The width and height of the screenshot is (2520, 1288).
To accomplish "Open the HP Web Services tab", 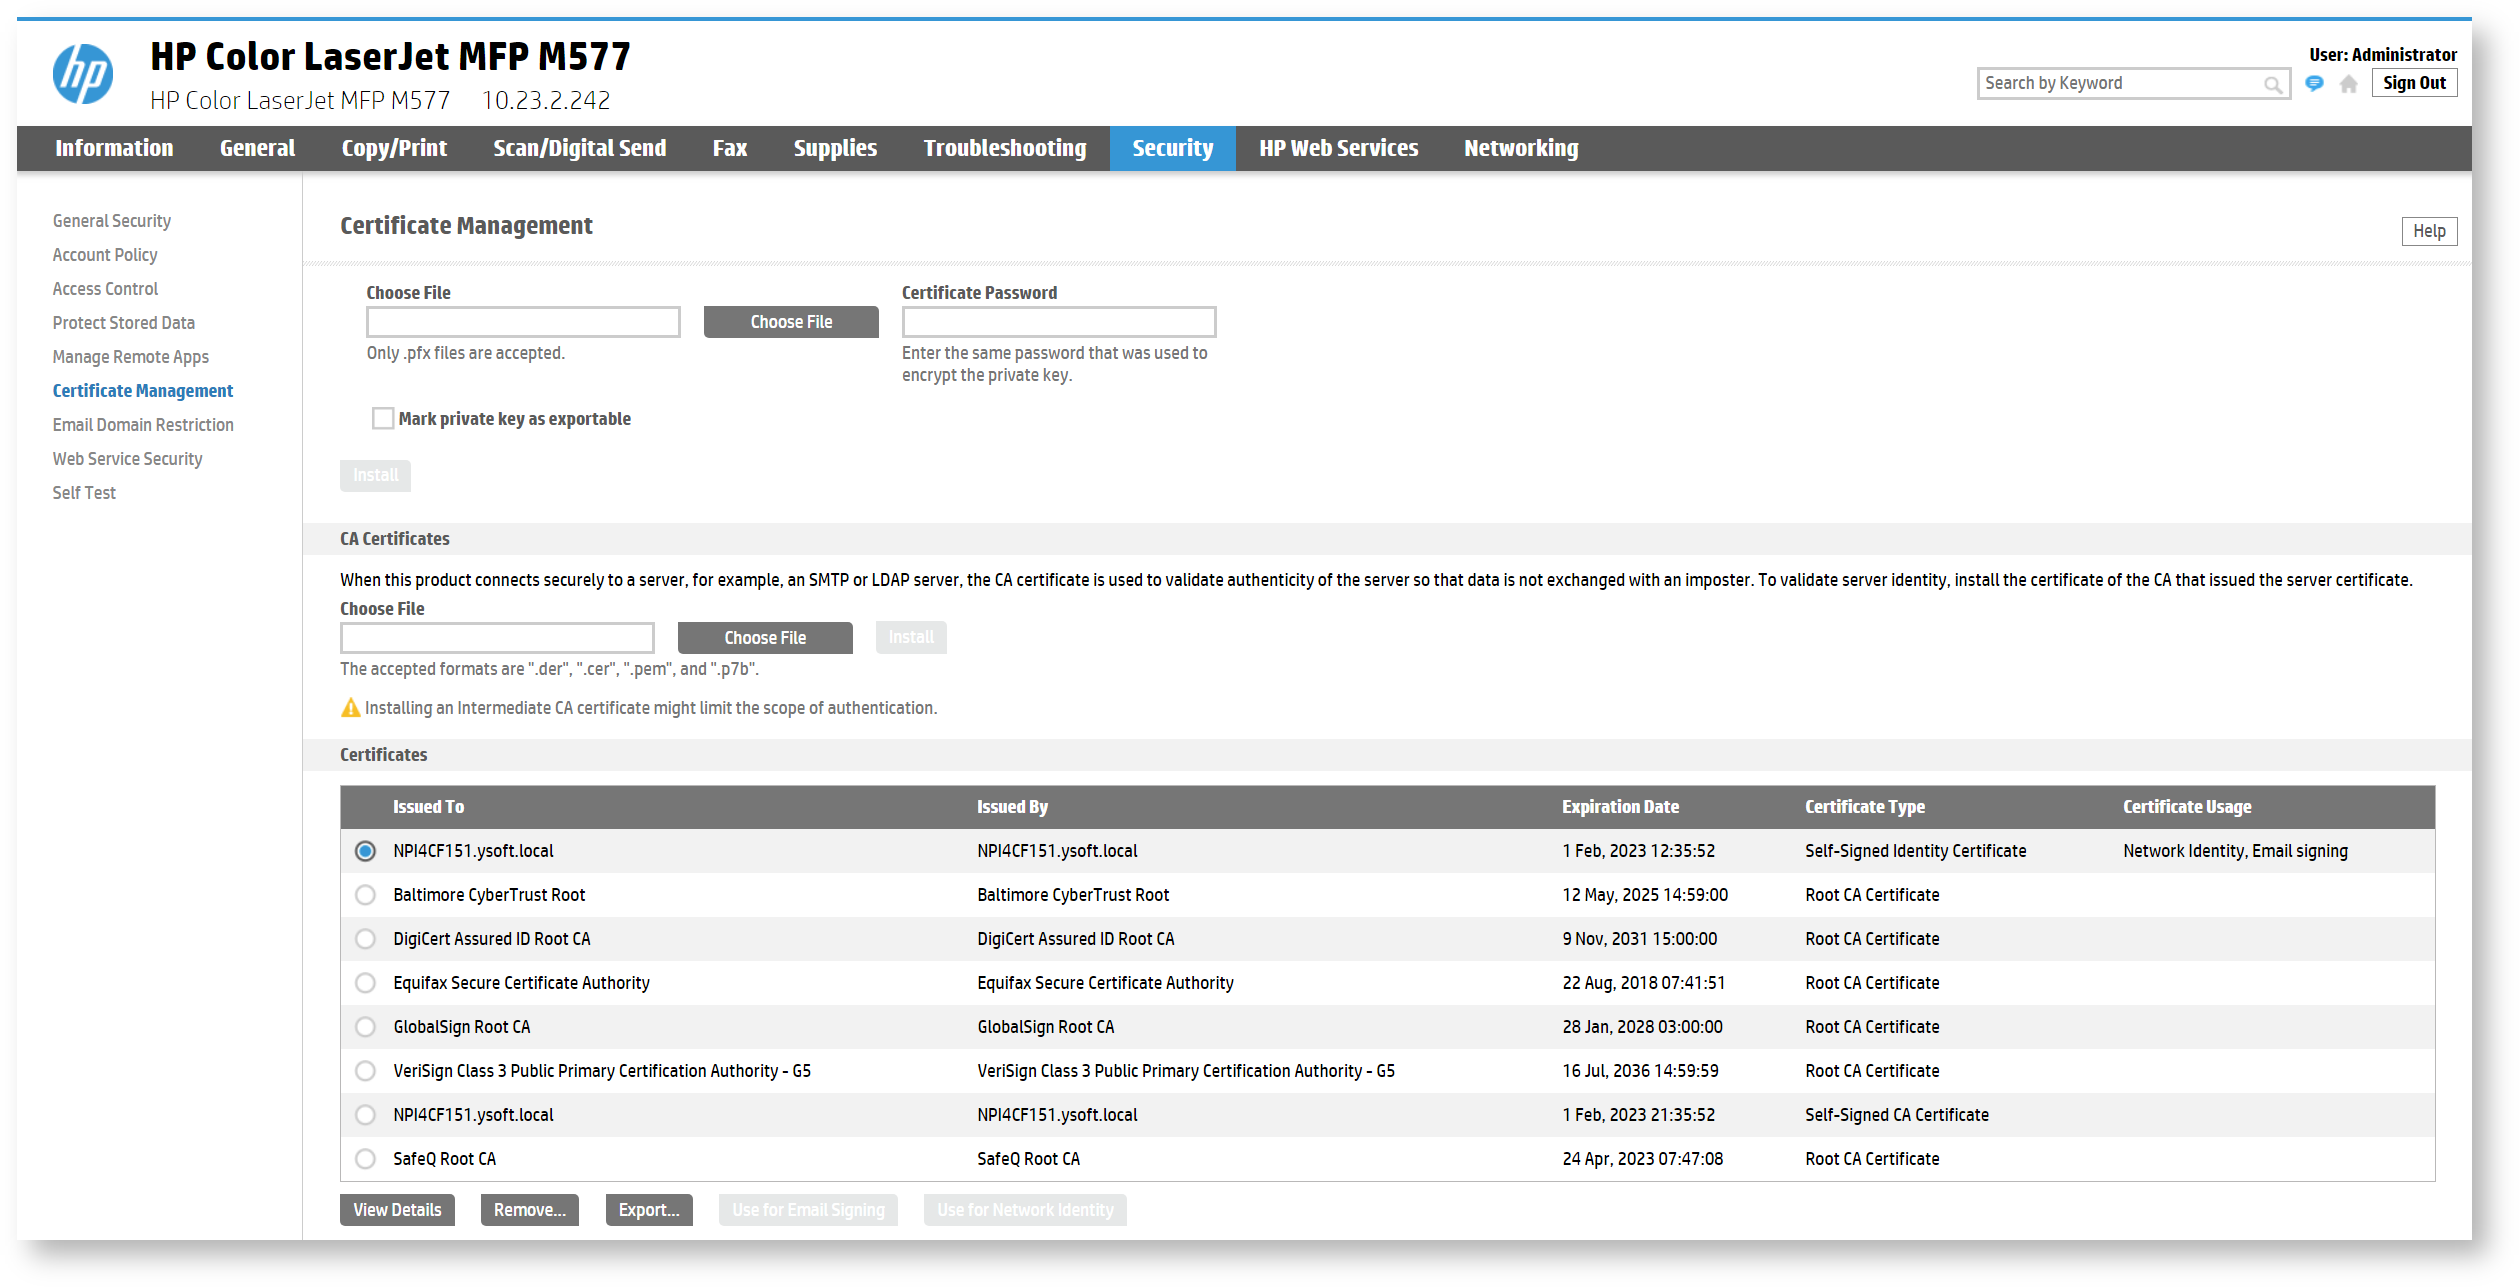I will (1338, 148).
